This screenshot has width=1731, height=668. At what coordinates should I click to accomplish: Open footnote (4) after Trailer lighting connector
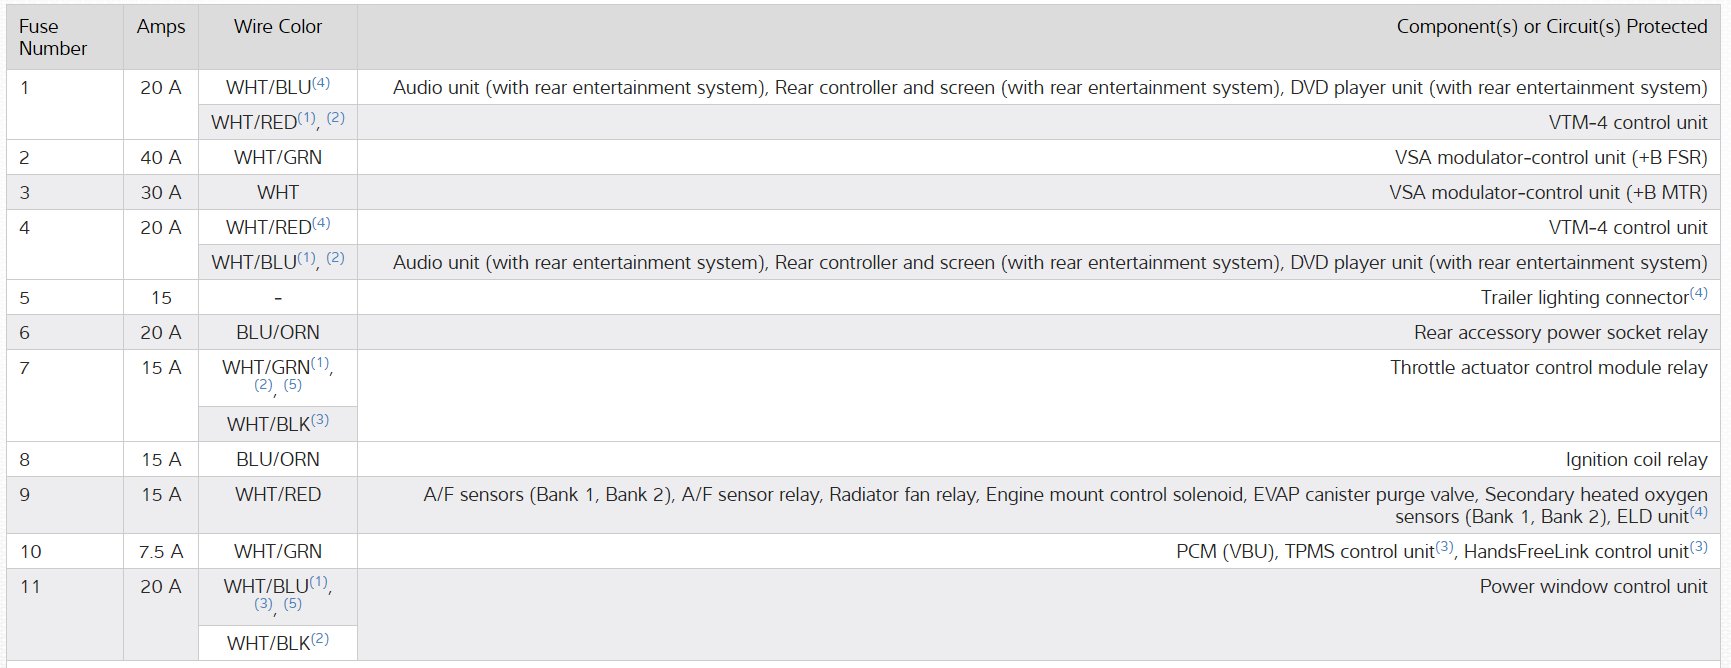click(1698, 293)
